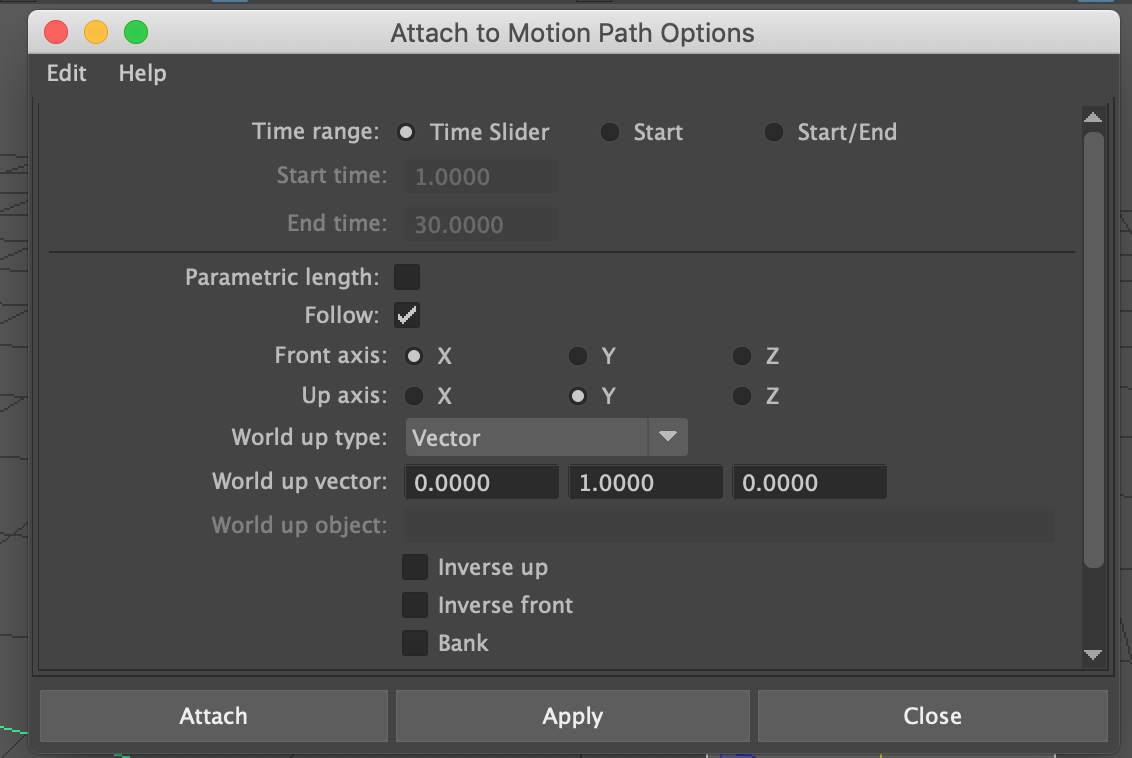Apply the motion path settings

click(x=572, y=715)
